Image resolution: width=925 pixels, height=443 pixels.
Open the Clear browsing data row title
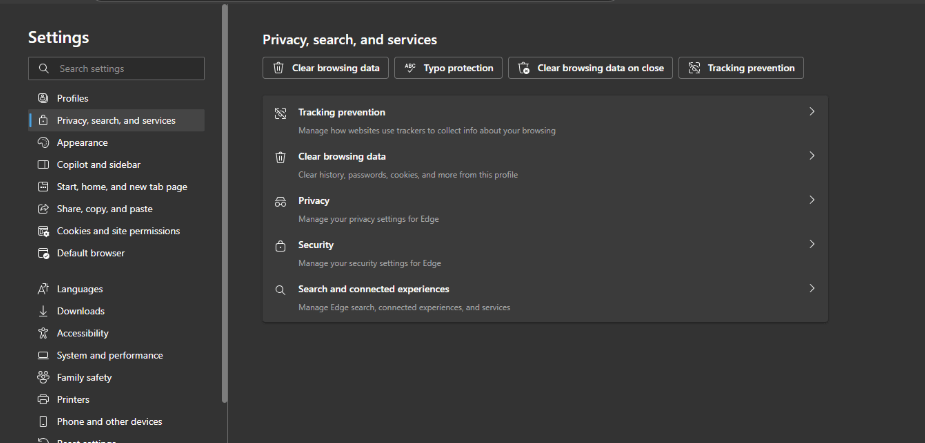(x=342, y=156)
